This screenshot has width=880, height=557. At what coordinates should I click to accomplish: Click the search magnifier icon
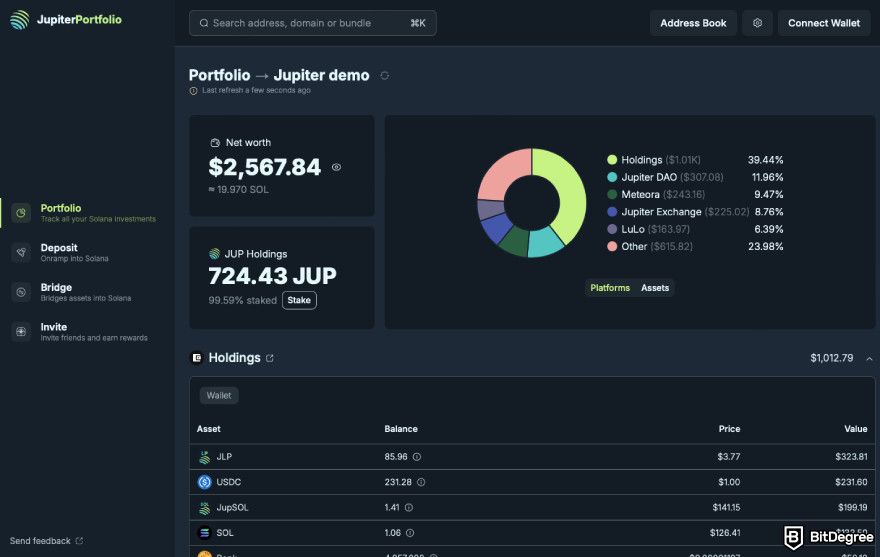(x=204, y=23)
